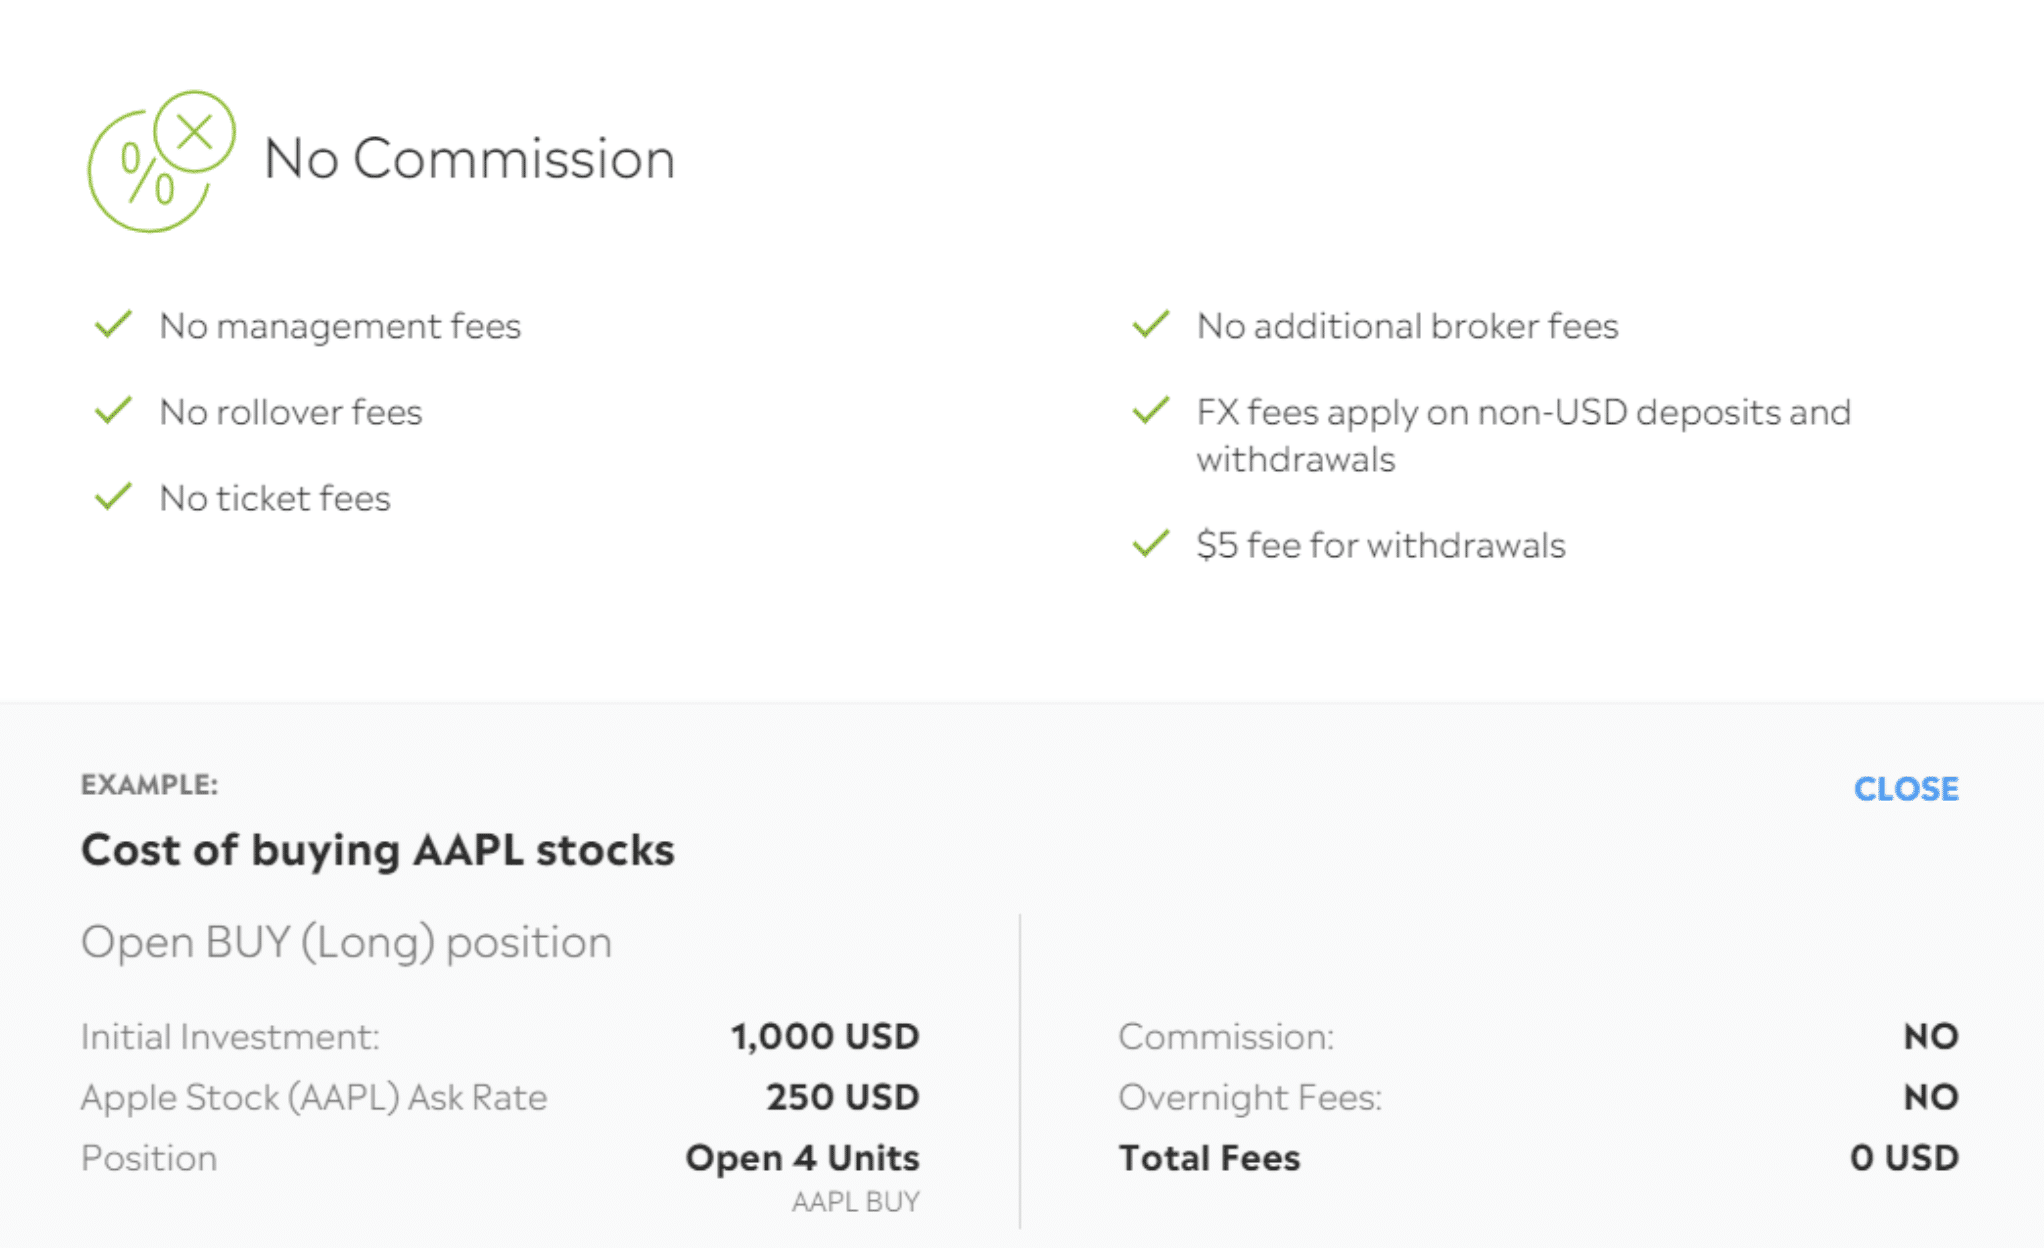2044x1248 pixels.
Task: Close the AAPL example panel
Action: point(1906,789)
